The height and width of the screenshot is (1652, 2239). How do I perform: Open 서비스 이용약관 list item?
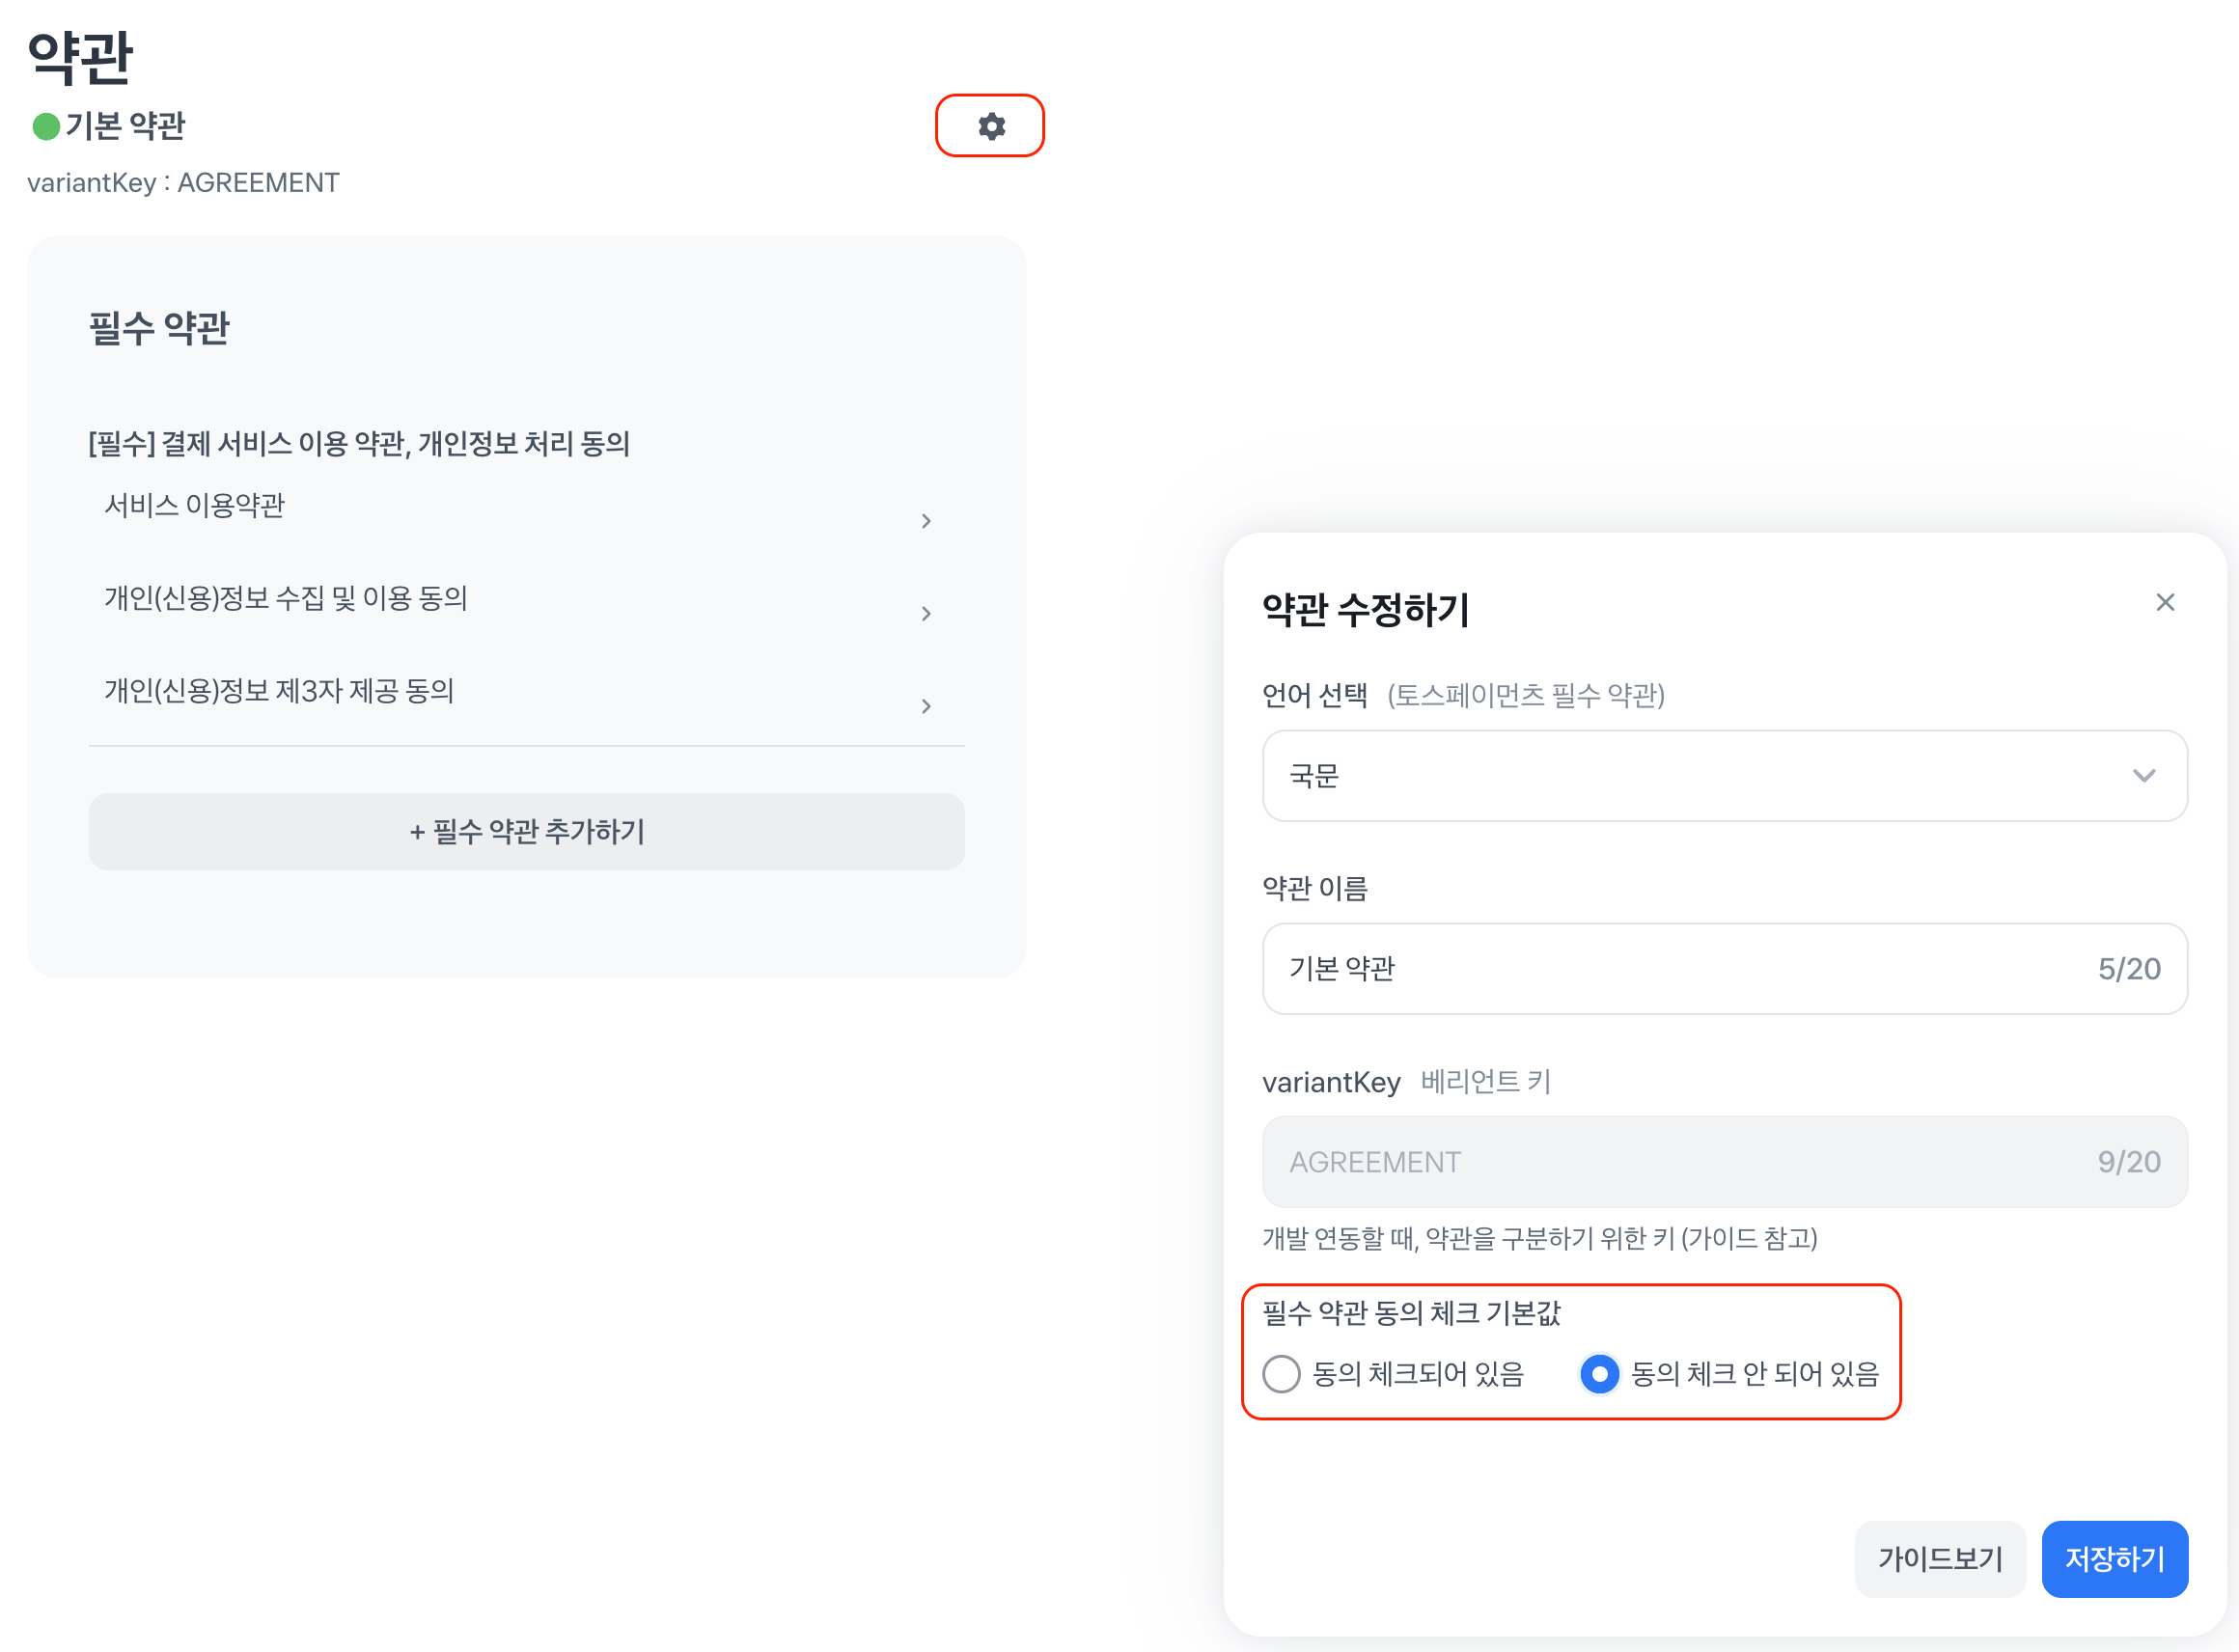pyautogui.click(x=195, y=506)
